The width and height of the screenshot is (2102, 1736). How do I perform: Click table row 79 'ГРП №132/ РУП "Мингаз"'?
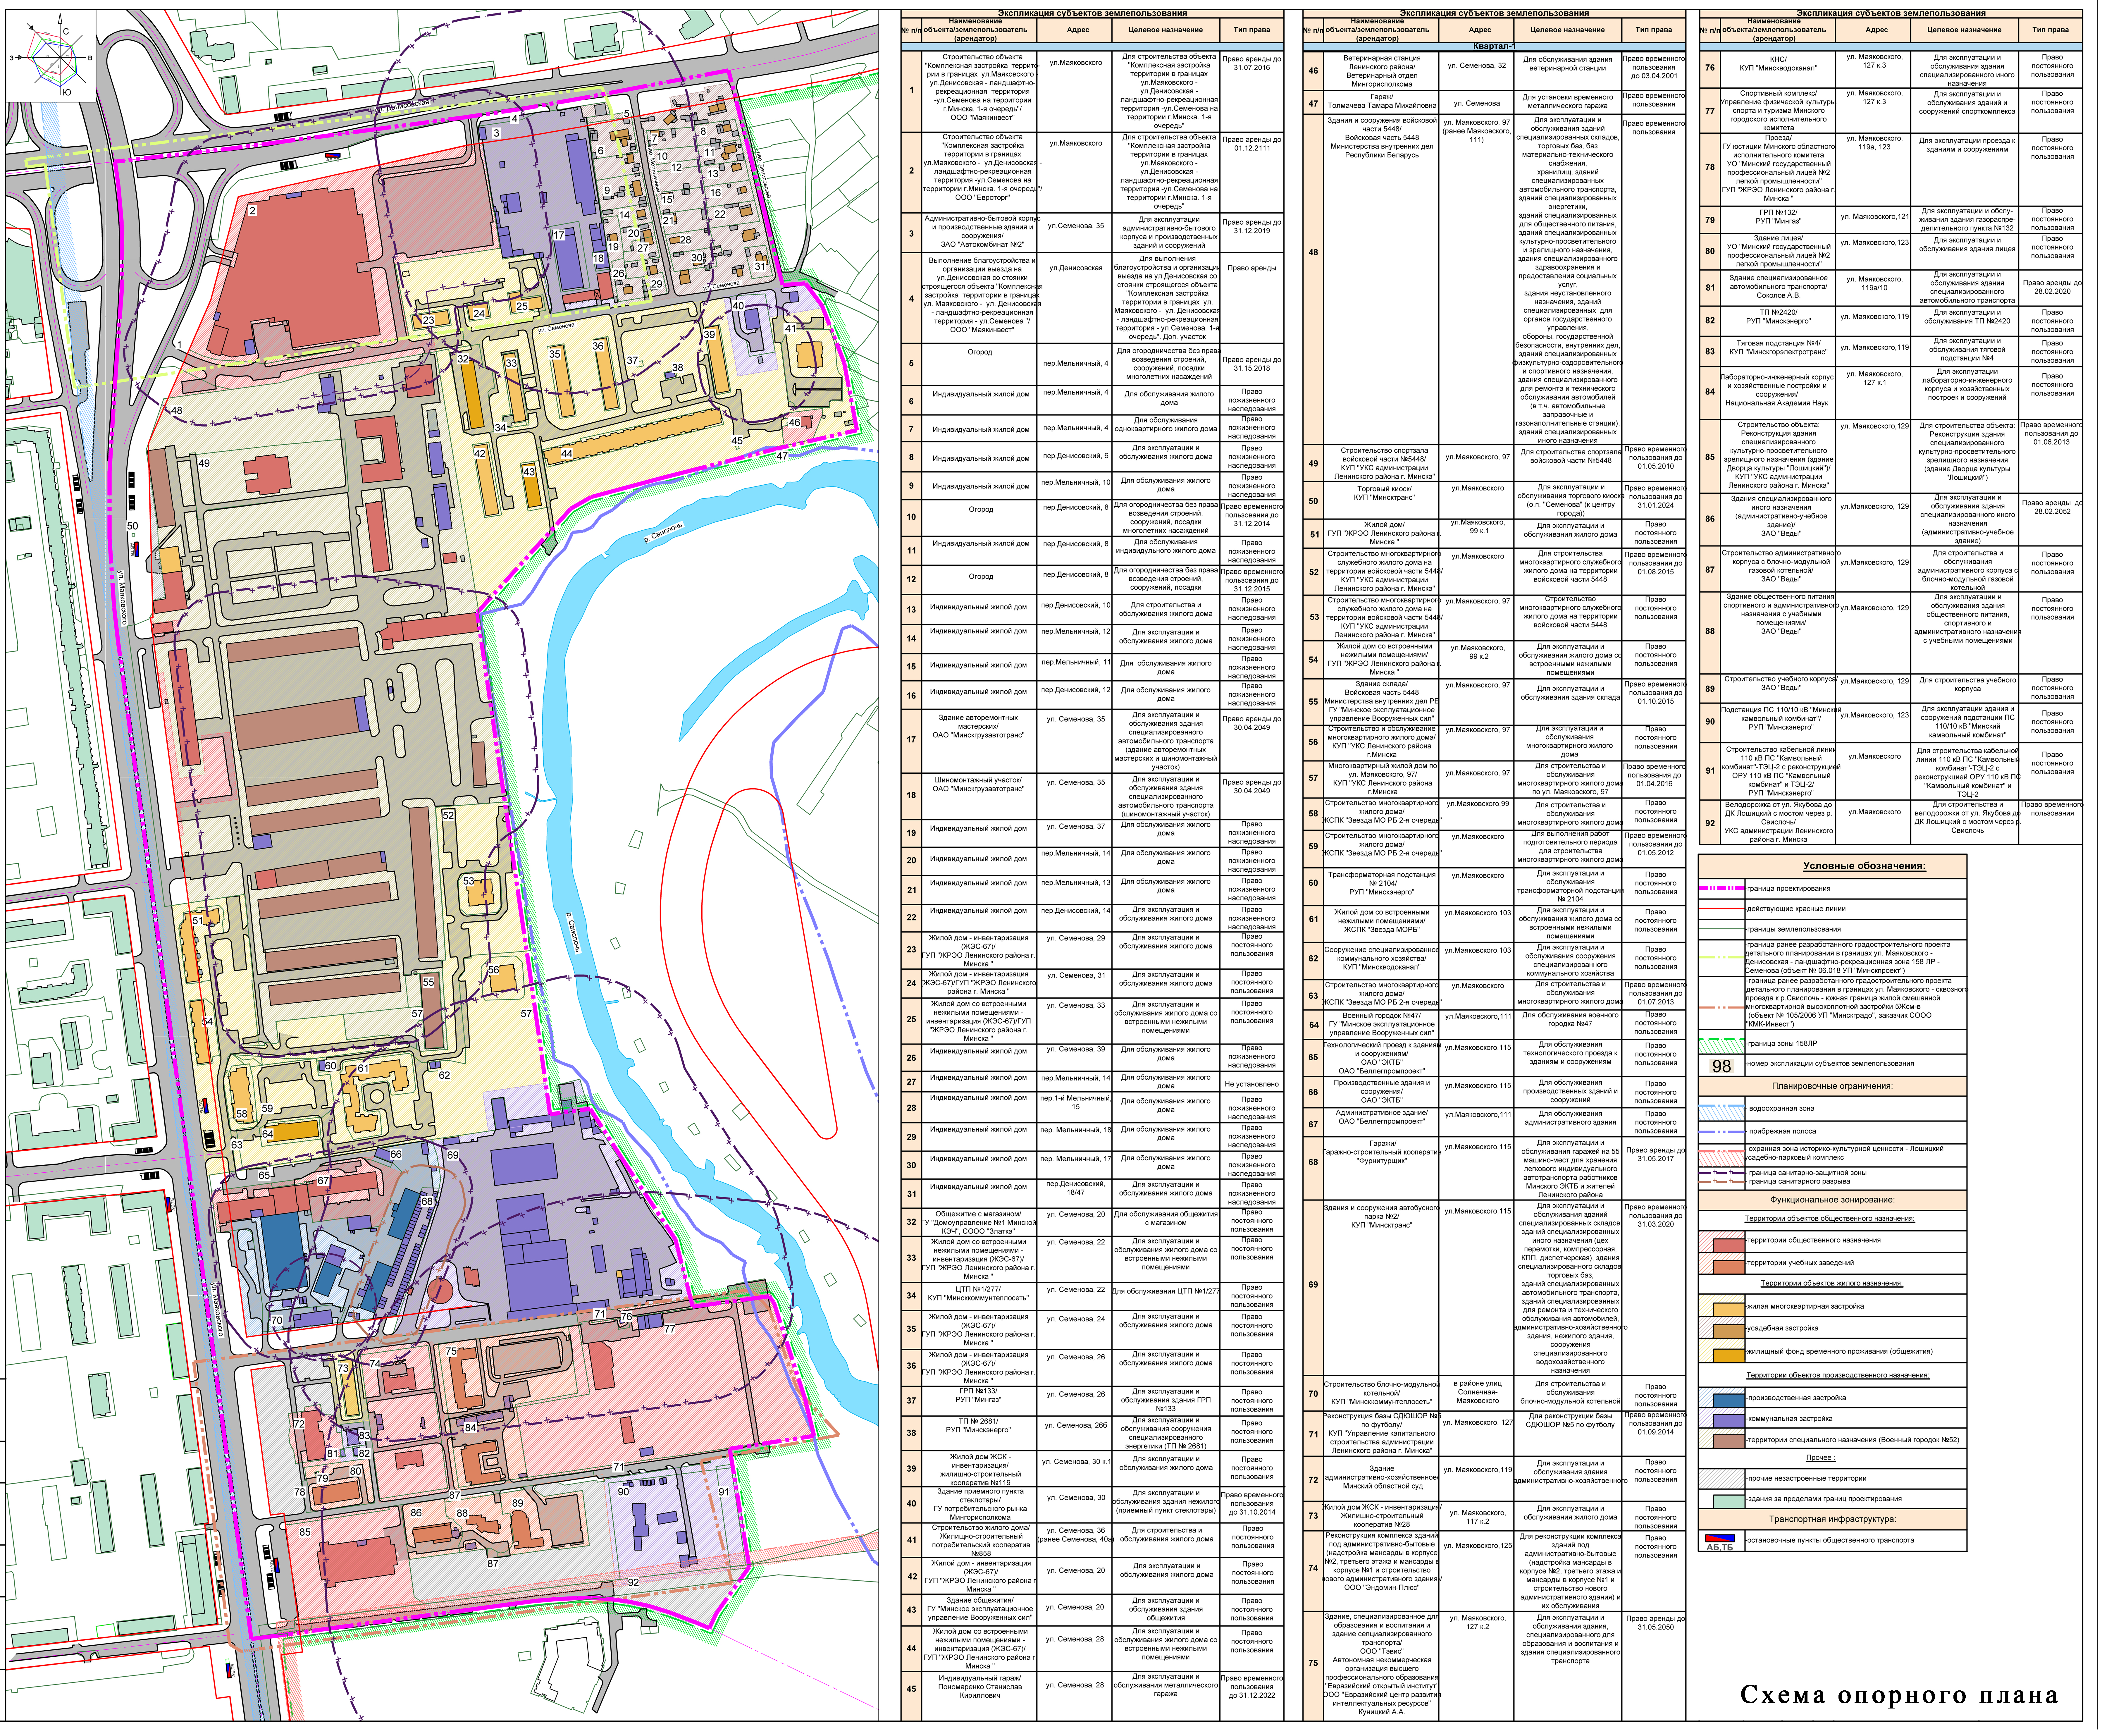(1891, 220)
